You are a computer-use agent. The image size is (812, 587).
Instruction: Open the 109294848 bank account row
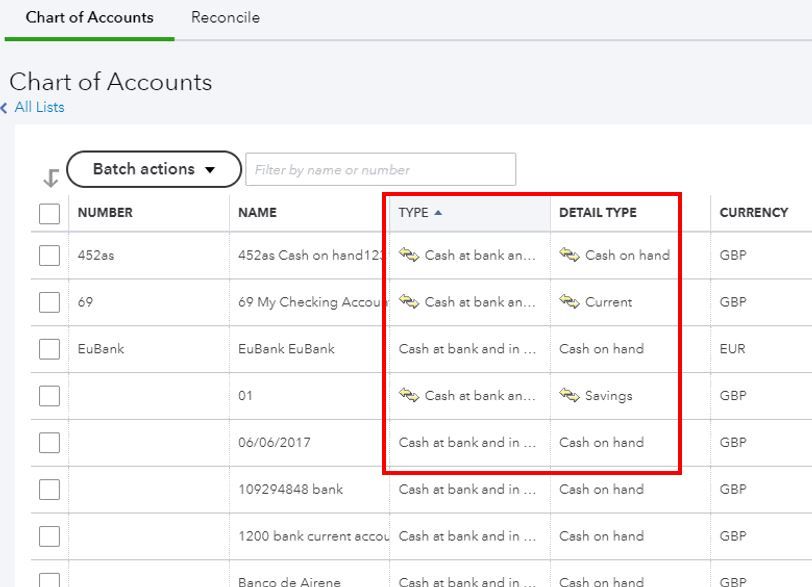pyautogui.click(x=290, y=489)
